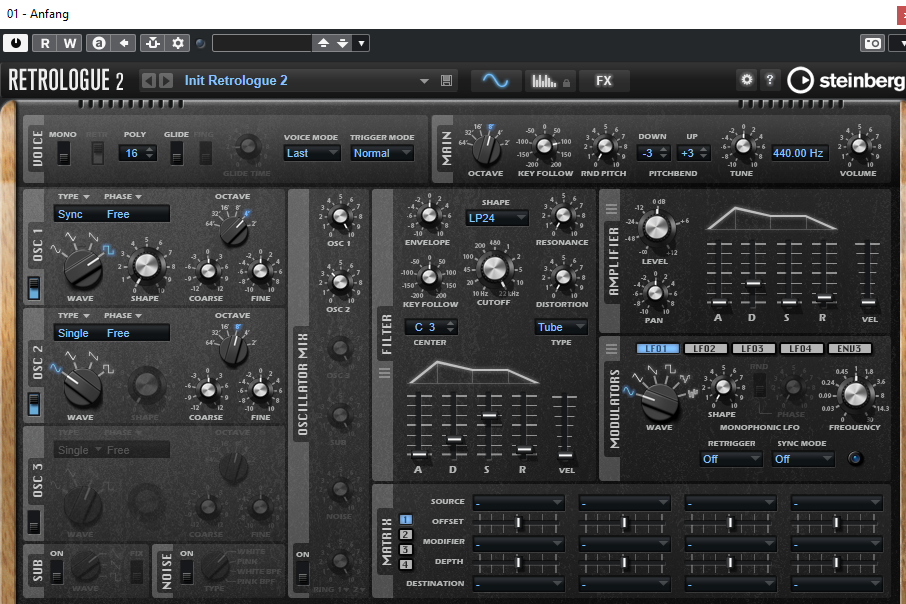Open the LFO Sync Mode dropdown
The image size is (906, 604).
tap(804, 459)
